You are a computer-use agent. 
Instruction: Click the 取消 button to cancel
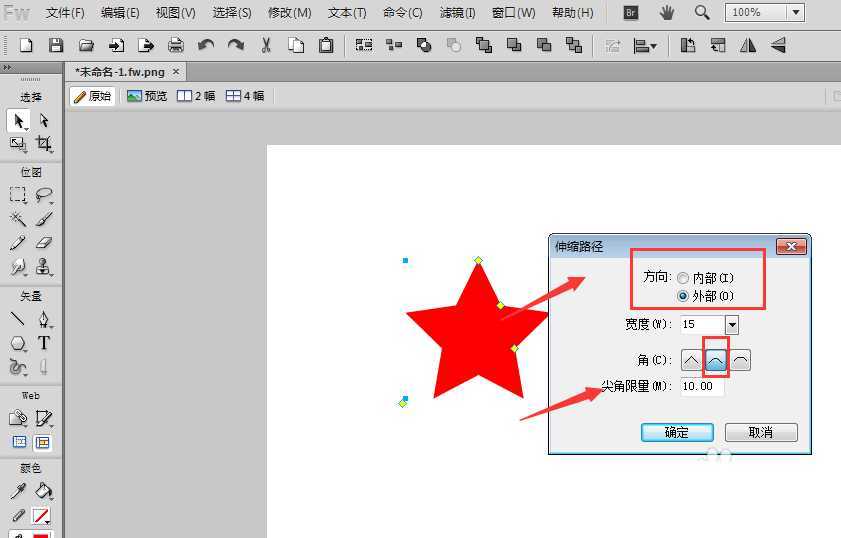tap(761, 432)
